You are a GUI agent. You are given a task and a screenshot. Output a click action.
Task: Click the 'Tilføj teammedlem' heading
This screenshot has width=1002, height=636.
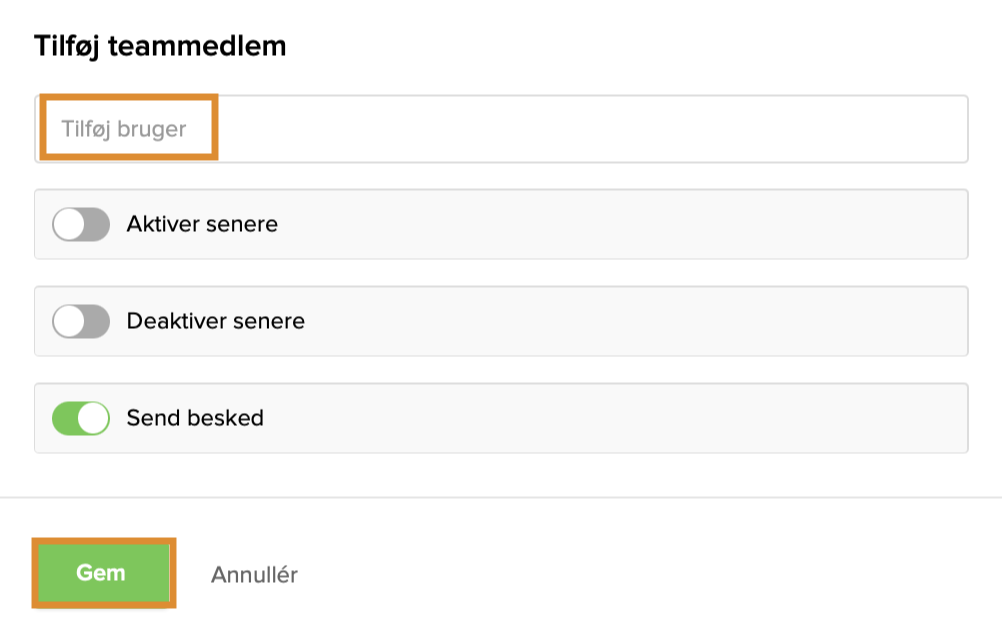(160, 46)
